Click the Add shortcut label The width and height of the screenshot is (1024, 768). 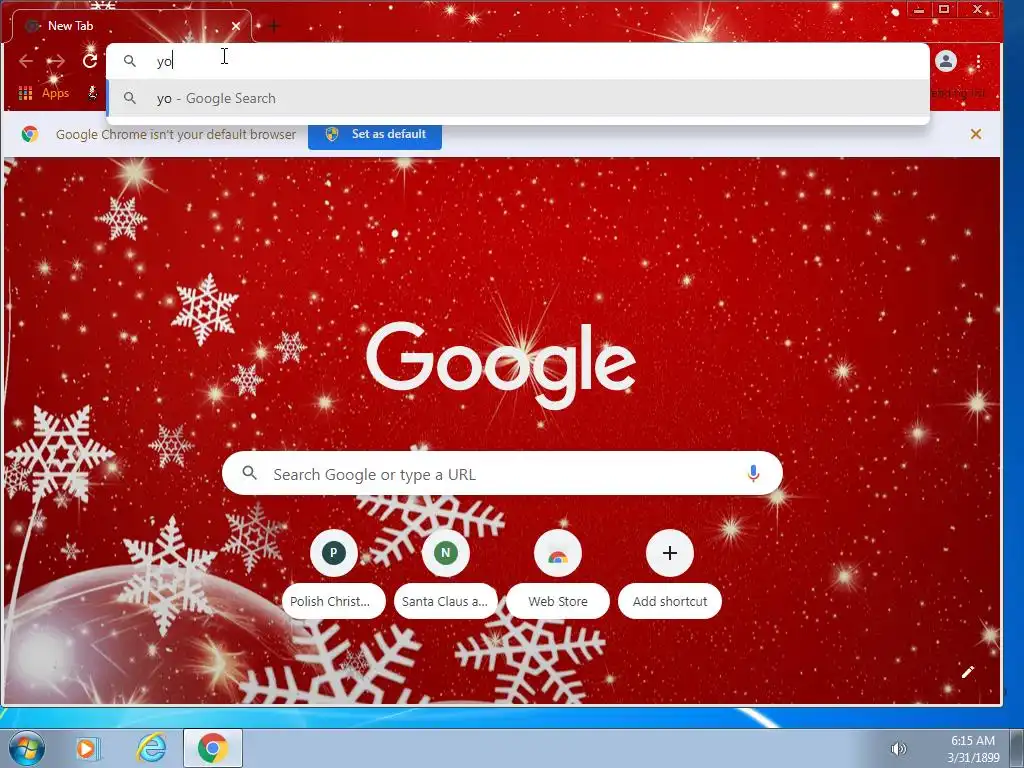tap(670, 601)
